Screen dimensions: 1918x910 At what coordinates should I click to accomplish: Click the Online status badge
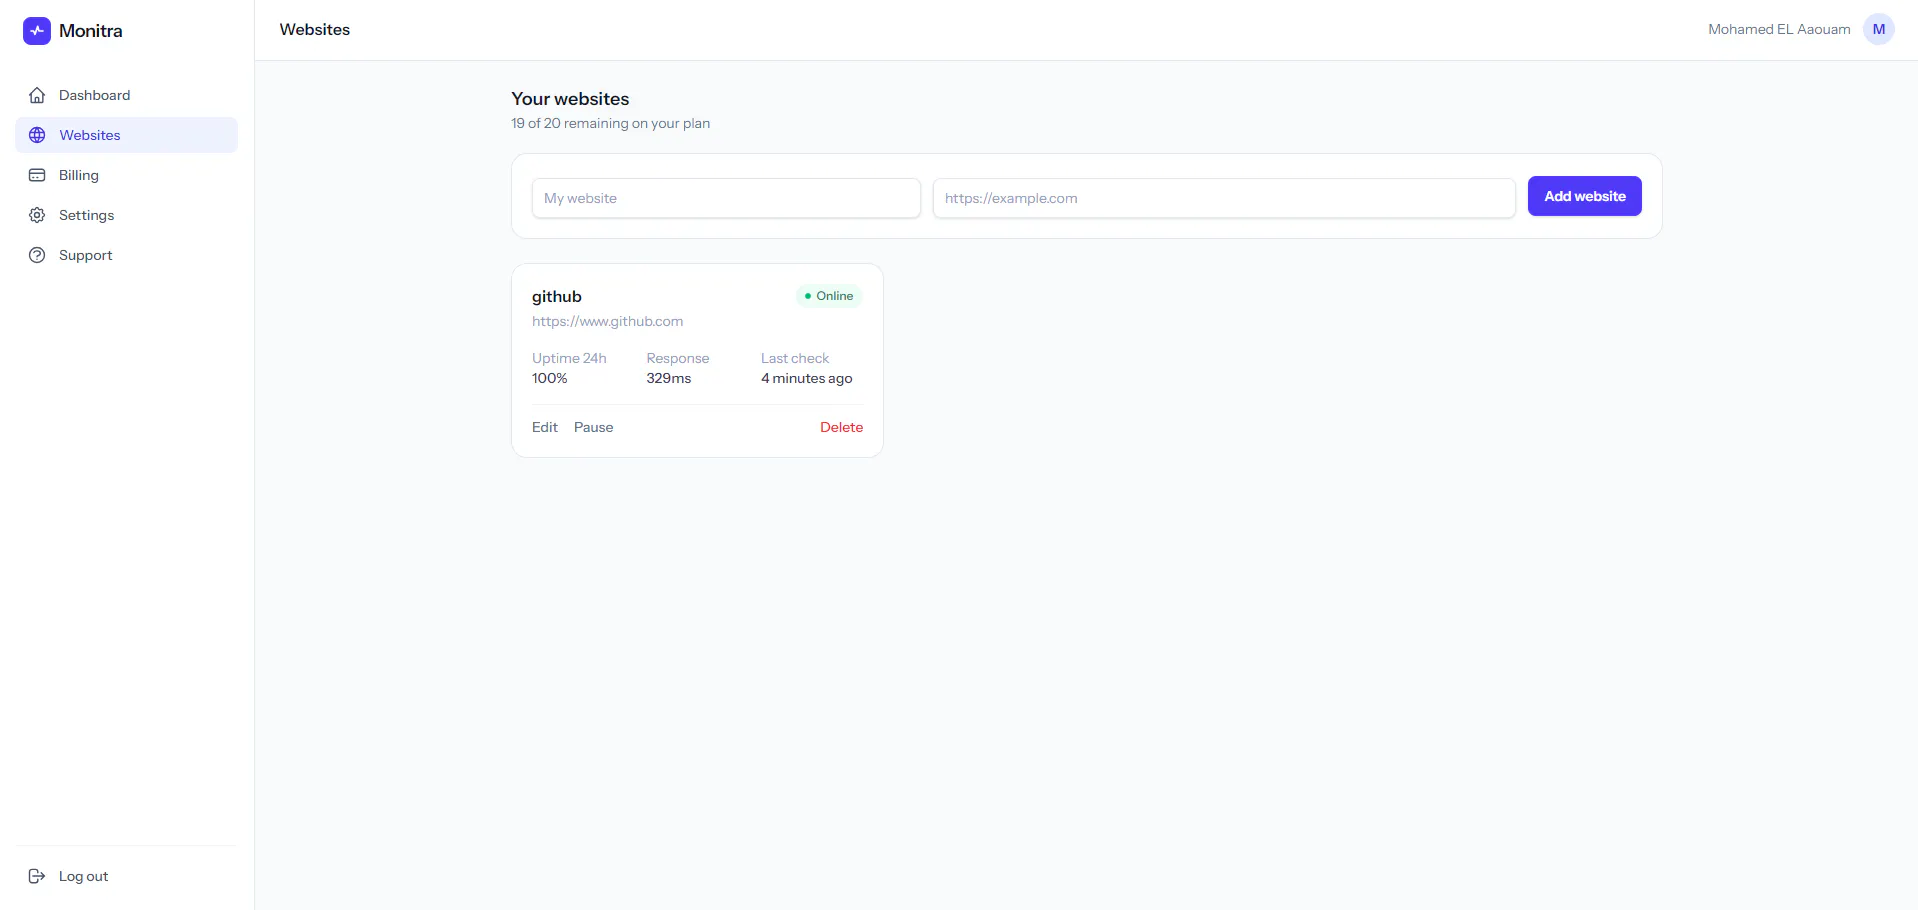tap(829, 296)
